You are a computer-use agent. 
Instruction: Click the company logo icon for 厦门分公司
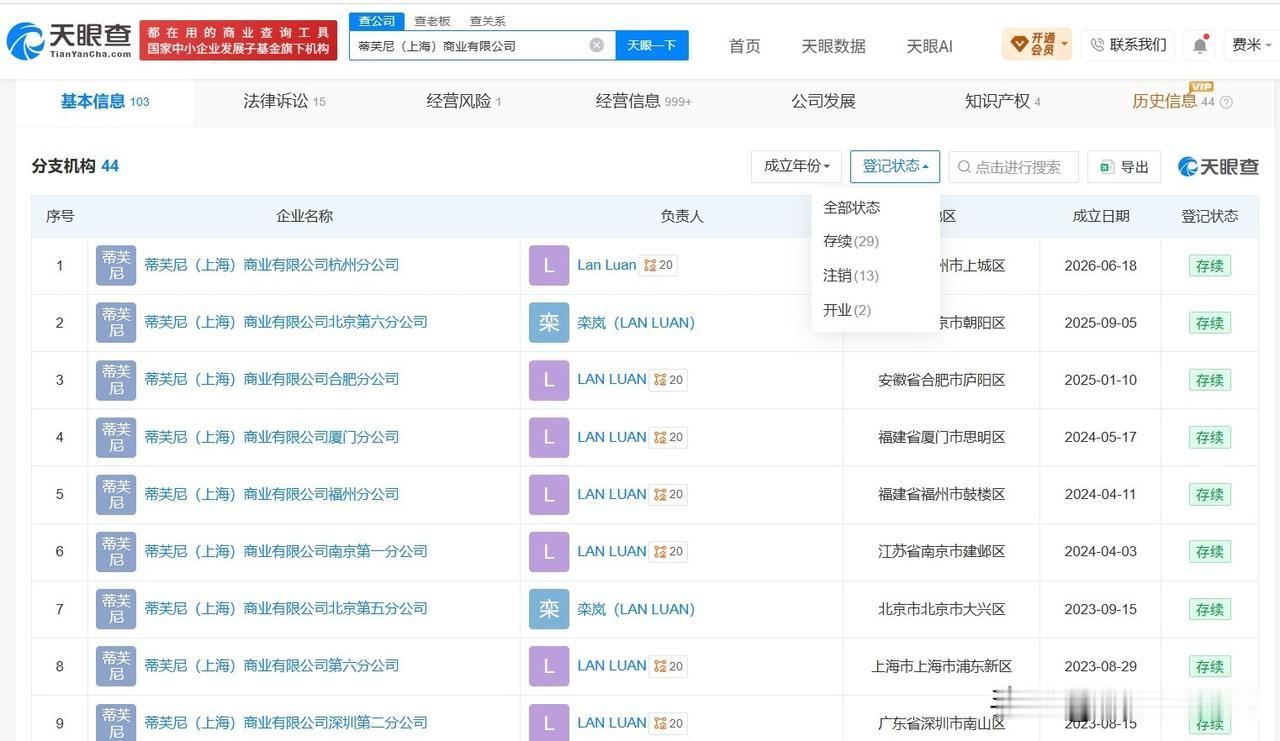pos(116,437)
